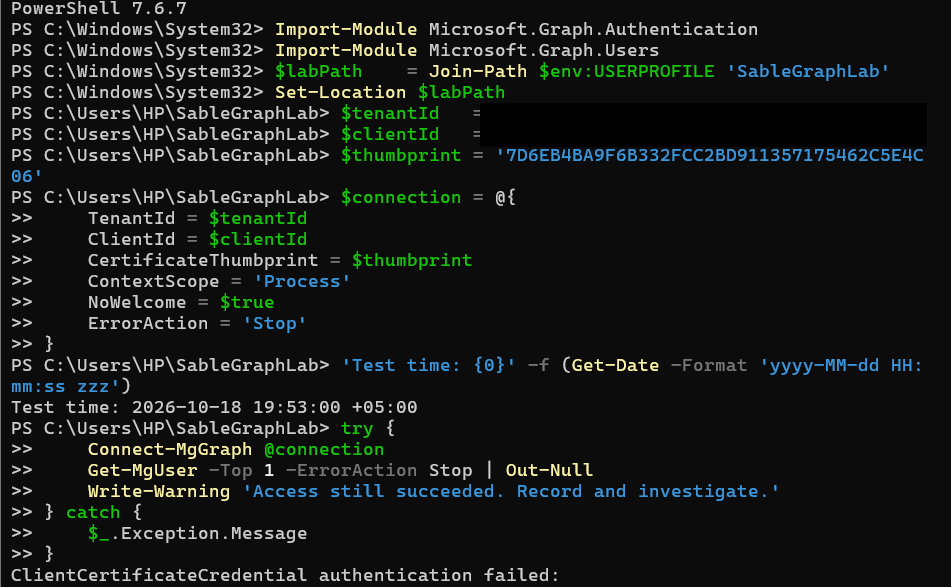Click the 'Write-Warning' command
The height and width of the screenshot is (587, 951).
159,491
